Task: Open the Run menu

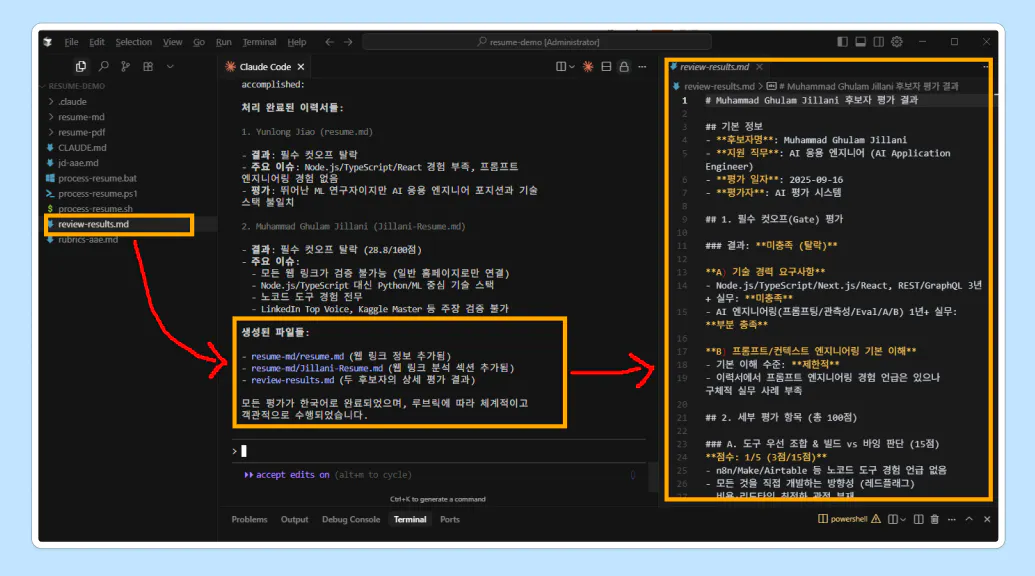Action: pyautogui.click(x=223, y=42)
